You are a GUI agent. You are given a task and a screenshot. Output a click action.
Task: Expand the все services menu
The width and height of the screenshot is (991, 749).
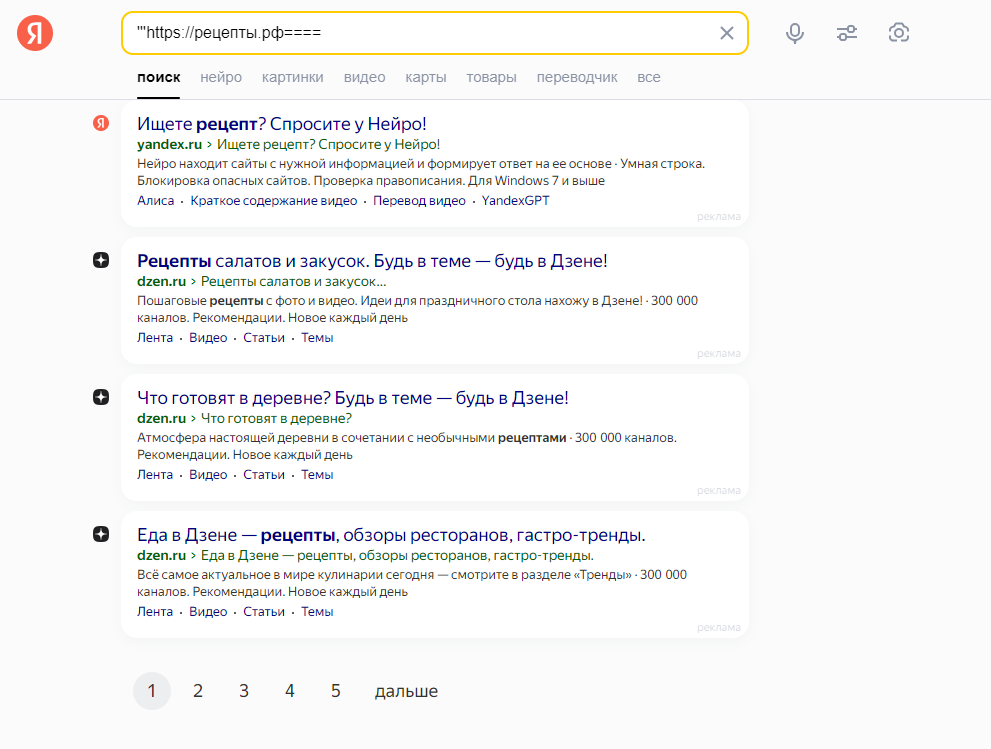(649, 77)
